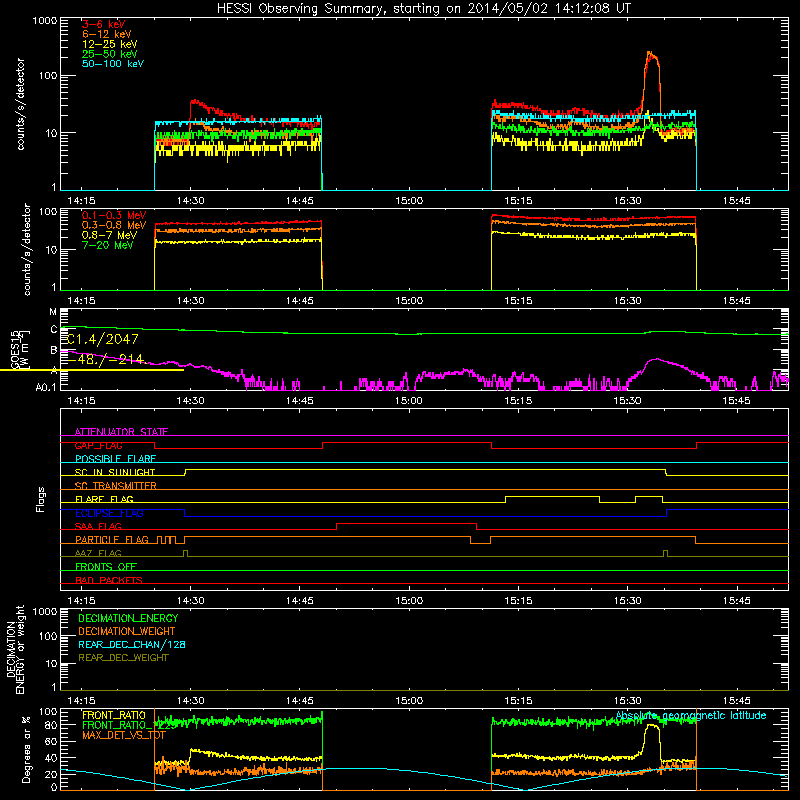Click the 0.8-7 MeV legend label
The height and width of the screenshot is (800, 800).
pyautogui.click(x=109, y=235)
